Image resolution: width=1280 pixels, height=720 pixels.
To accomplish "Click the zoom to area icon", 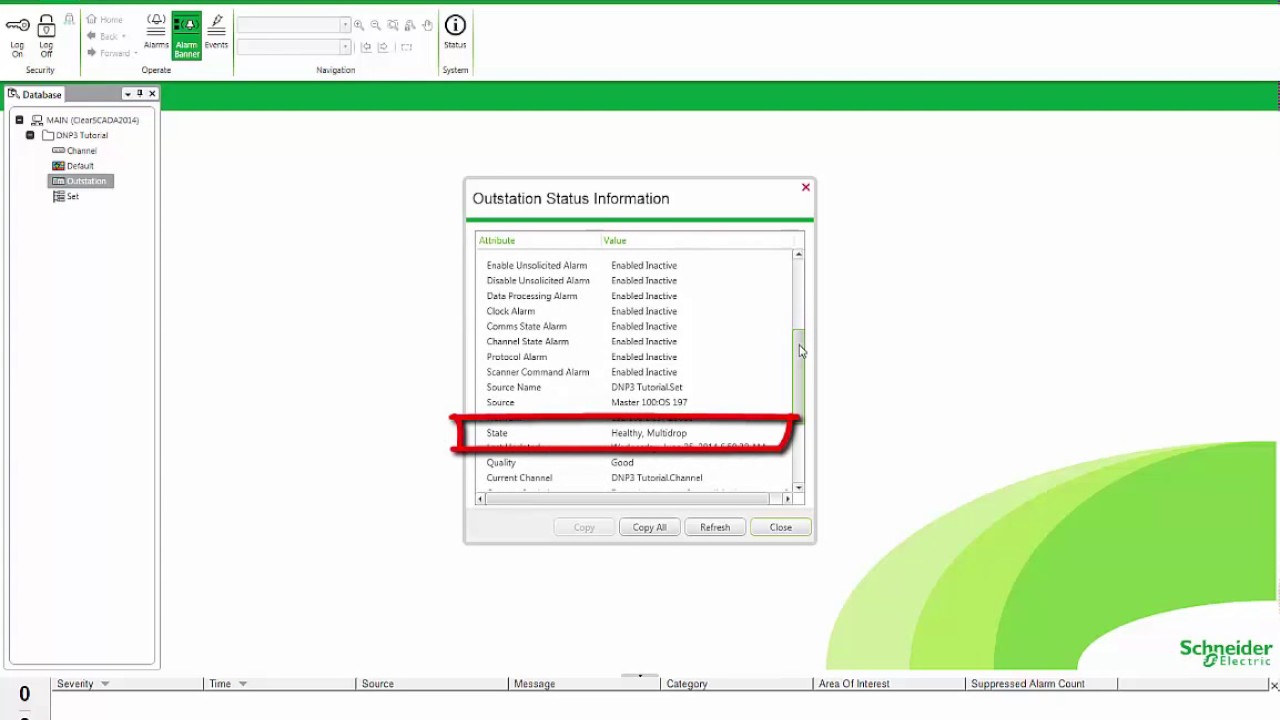I will point(392,25).
